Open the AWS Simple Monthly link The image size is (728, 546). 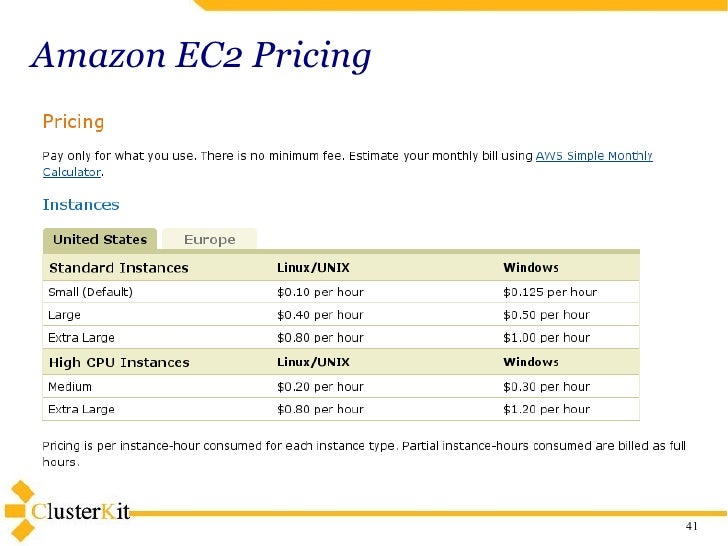point(594,156)
